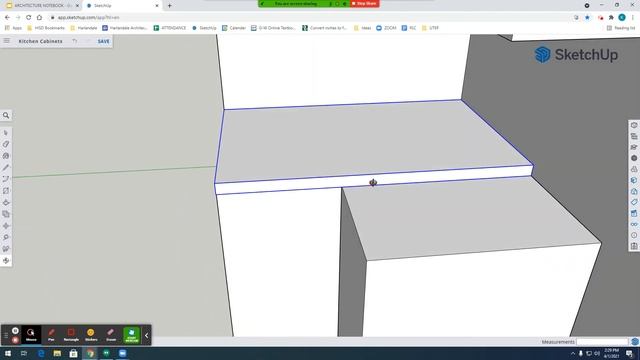Select the Paint Bucket tool

pos(6,156)
